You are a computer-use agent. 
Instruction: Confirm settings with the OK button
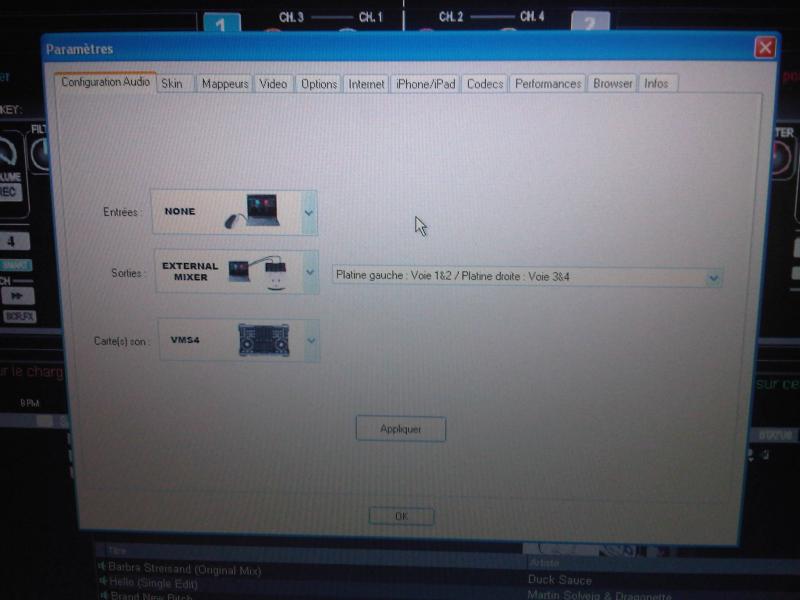click(x=402, y=516)
